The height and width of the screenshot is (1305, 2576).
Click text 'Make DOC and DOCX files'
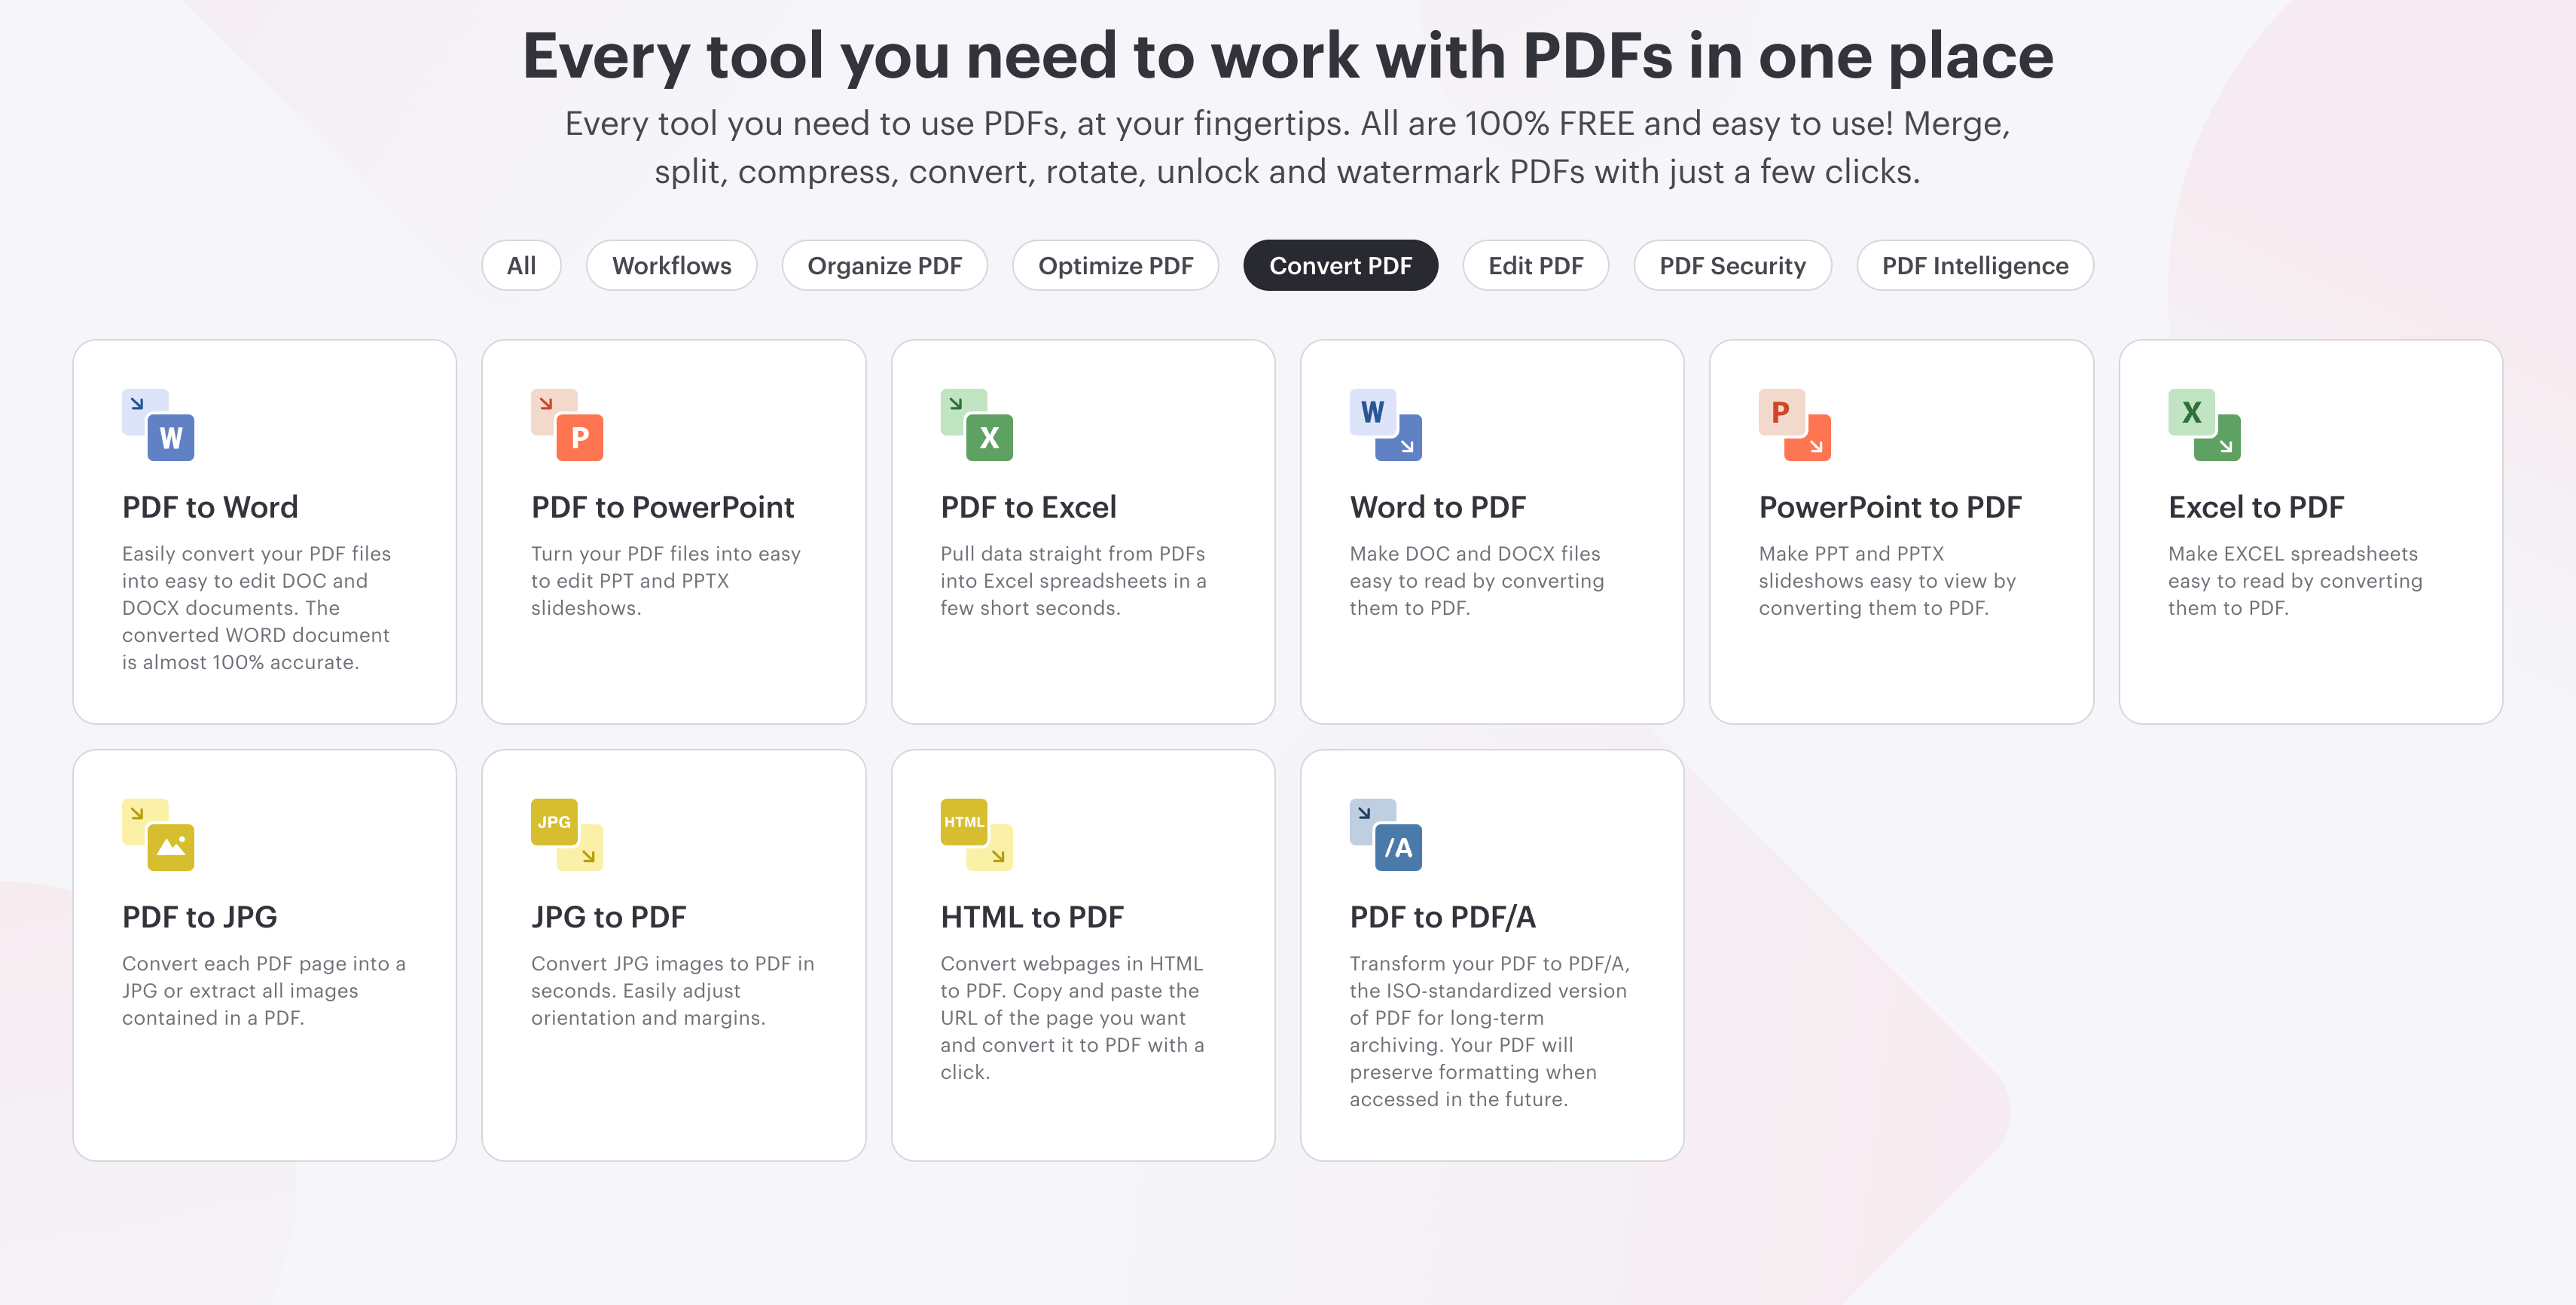(1475, 554)
